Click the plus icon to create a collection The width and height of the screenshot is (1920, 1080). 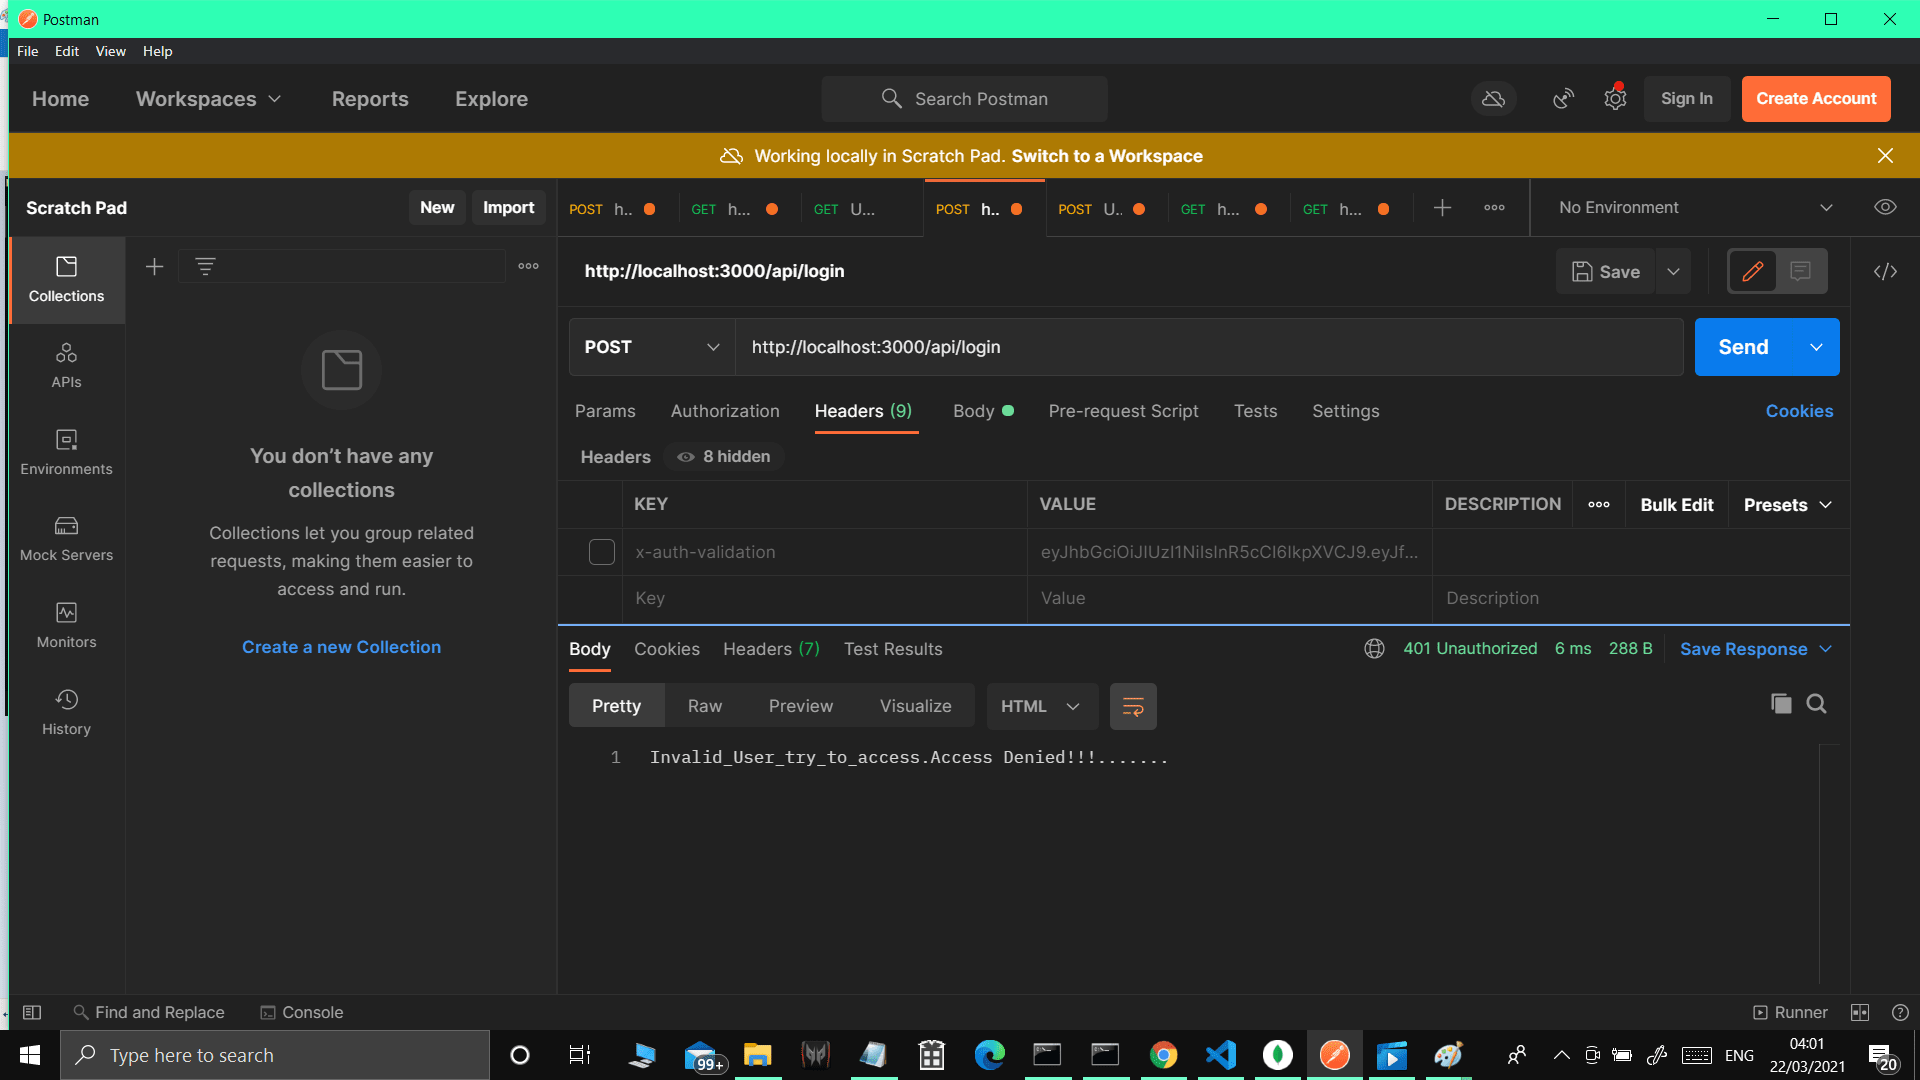tap(154, 266)
